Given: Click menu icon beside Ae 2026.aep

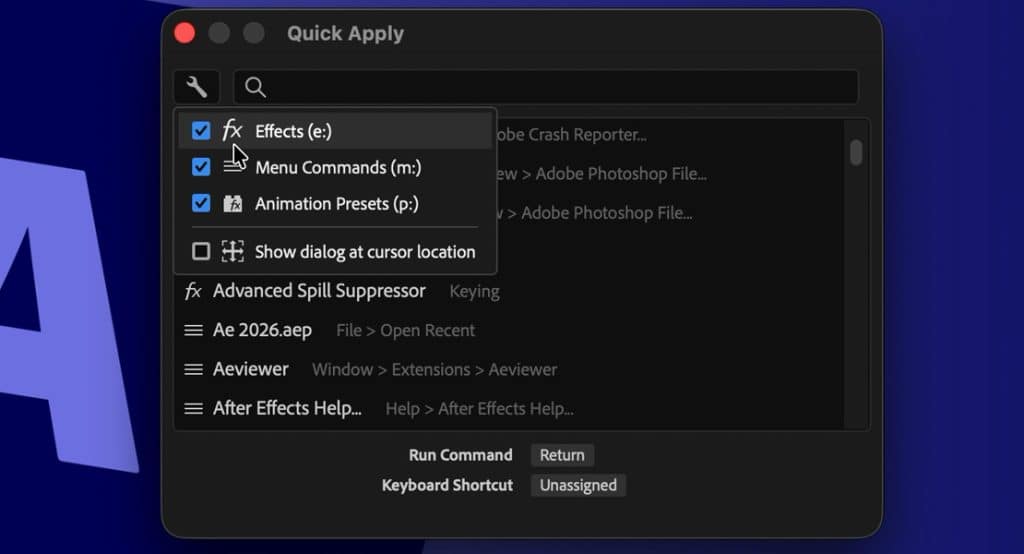Looking at the screenshot, I should [x=193, y=331].
